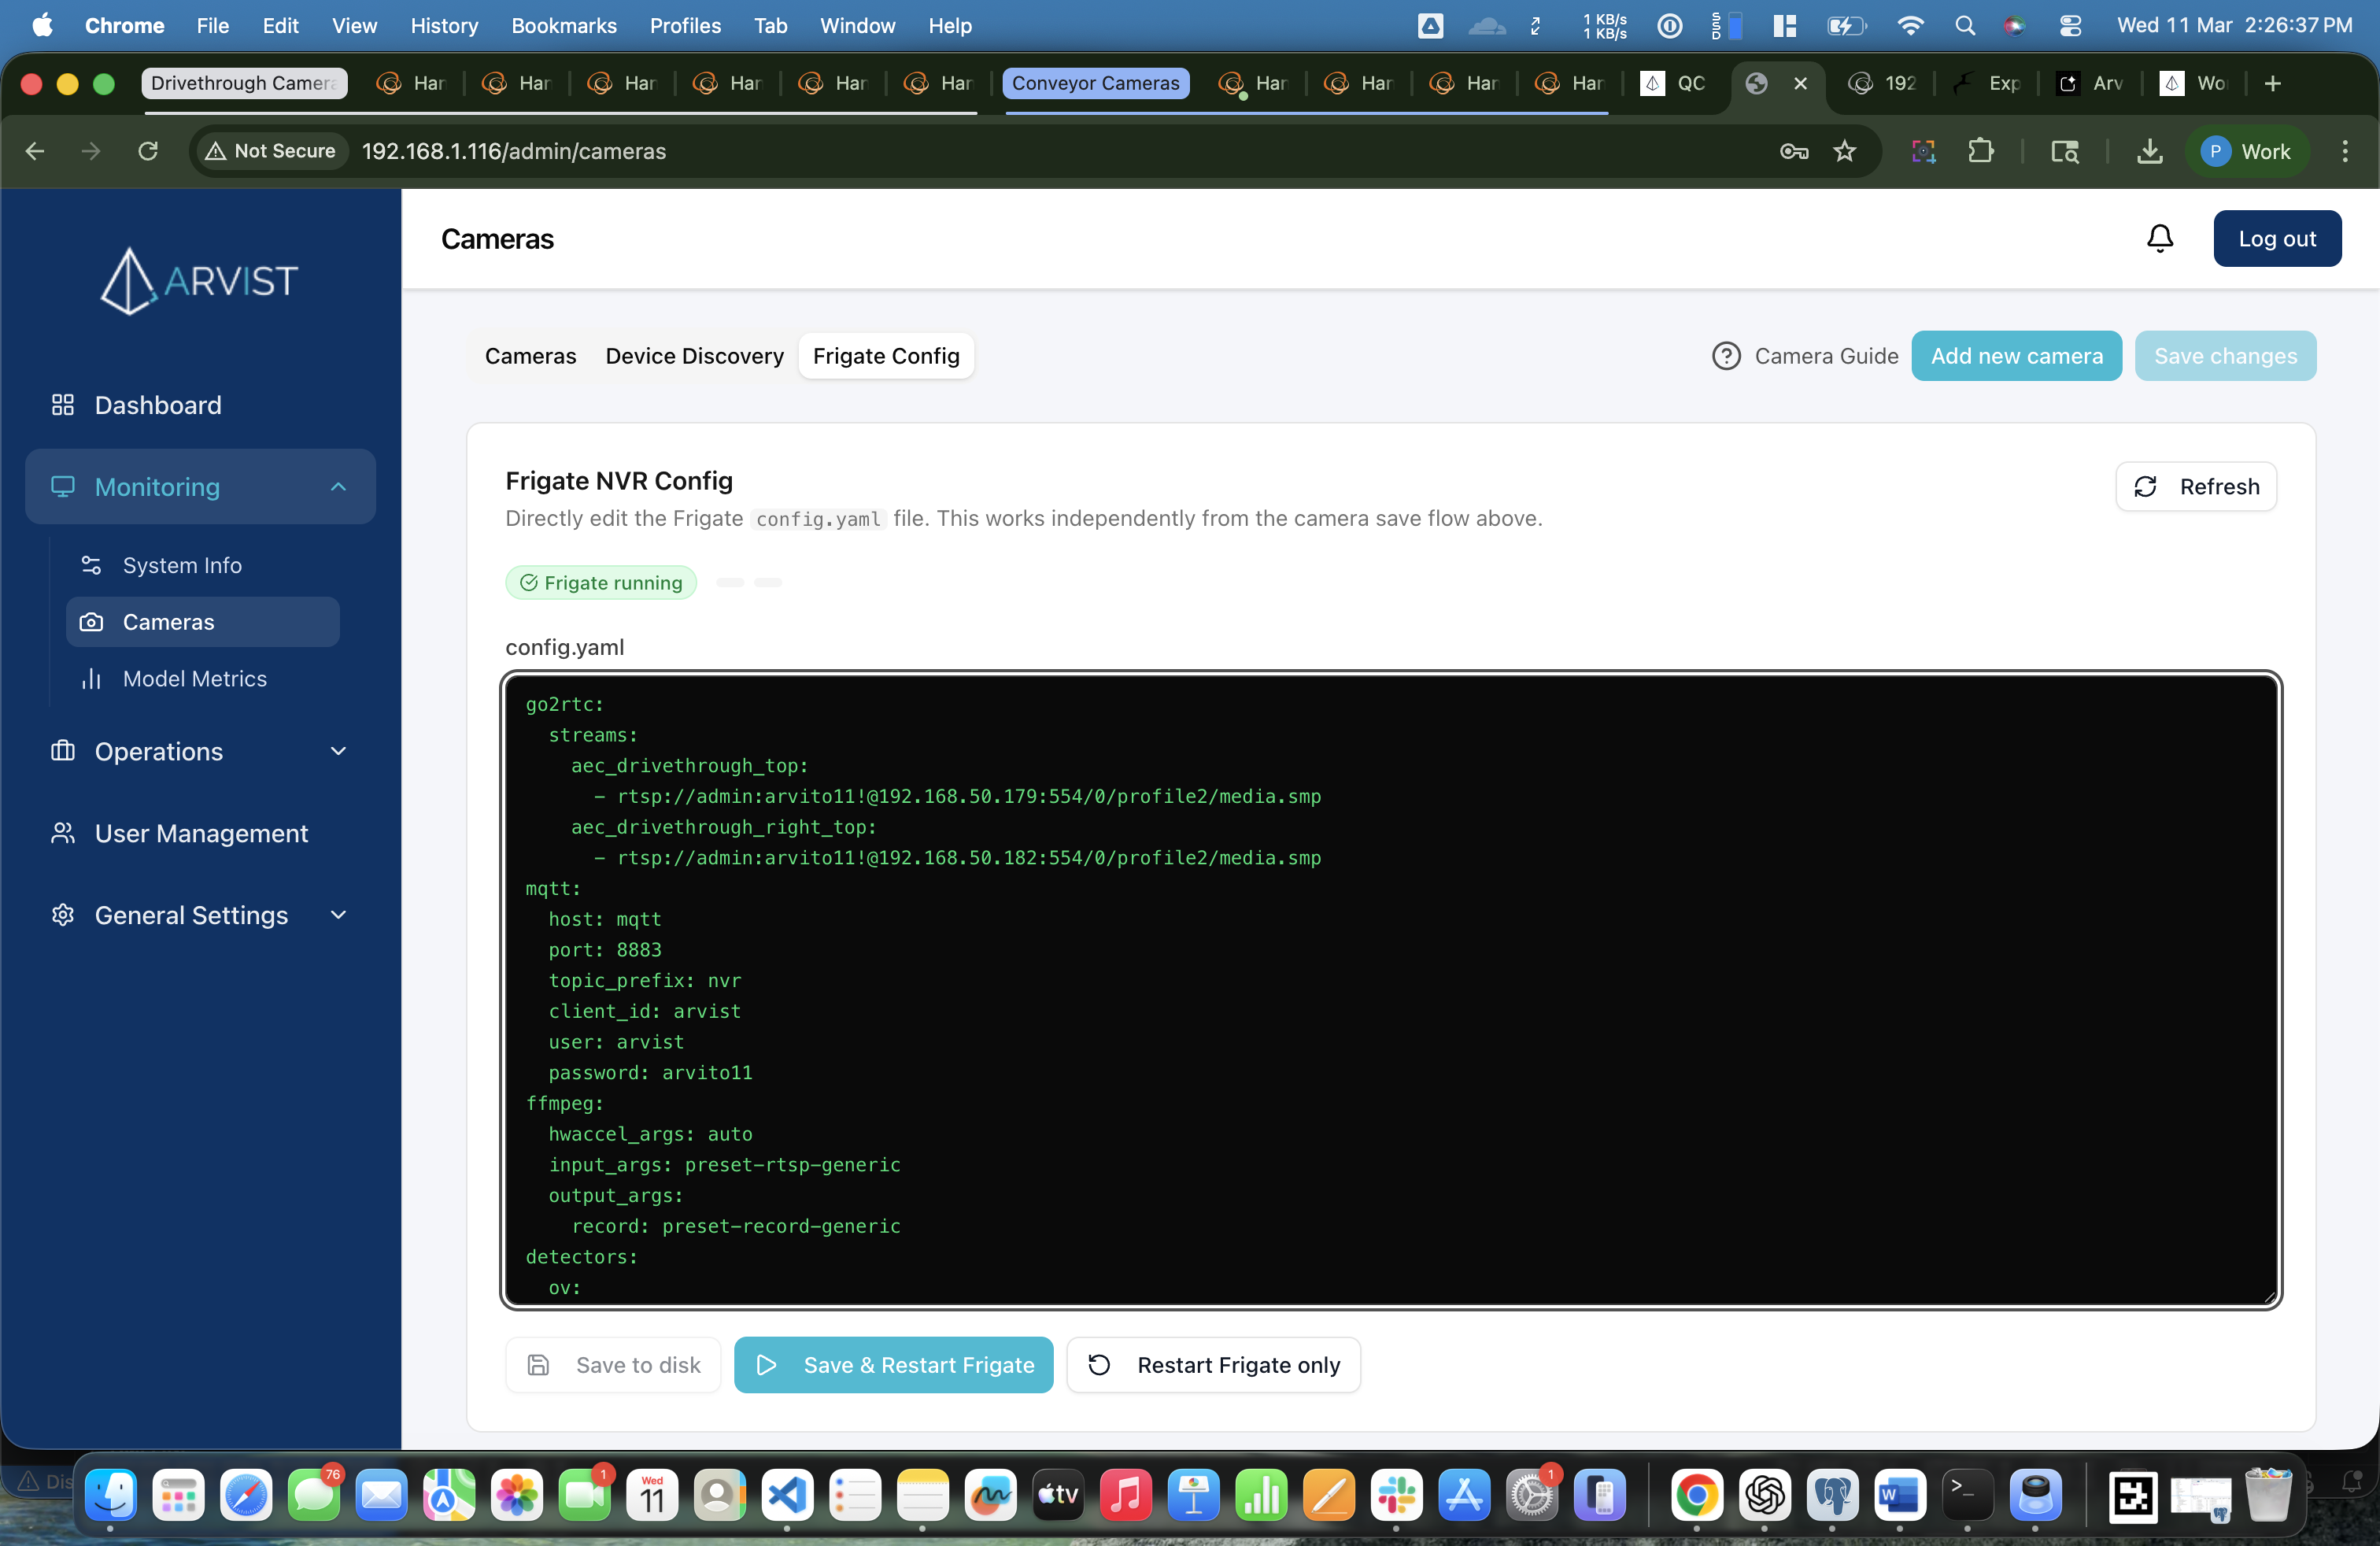Expand the Operations section
Image resolution: width=2380 pixels, height=1546 pixels.
point(338,751)
